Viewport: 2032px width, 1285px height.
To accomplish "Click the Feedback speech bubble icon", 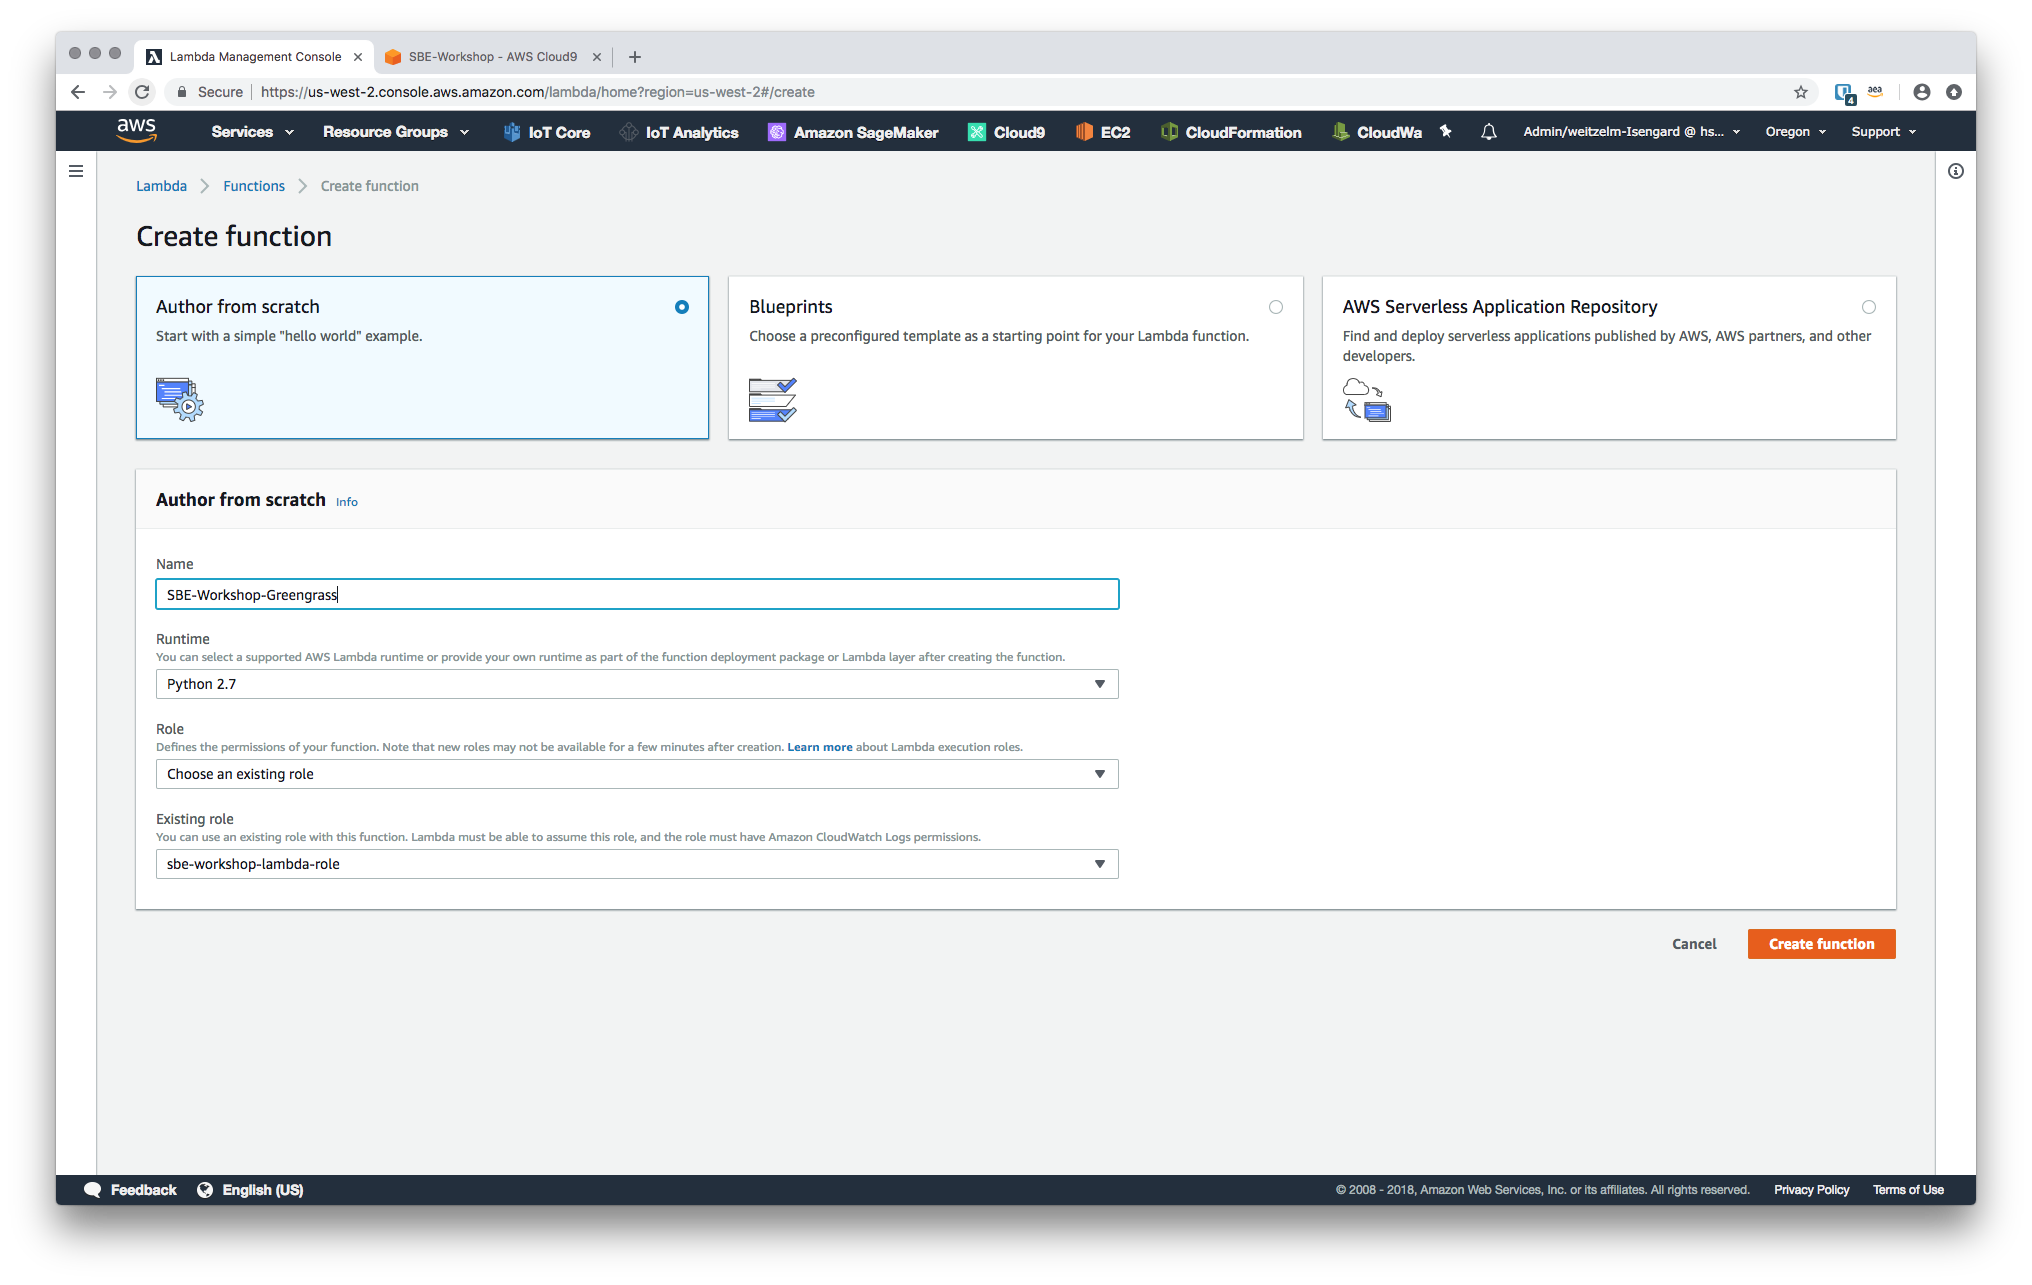I will 93,1189.
